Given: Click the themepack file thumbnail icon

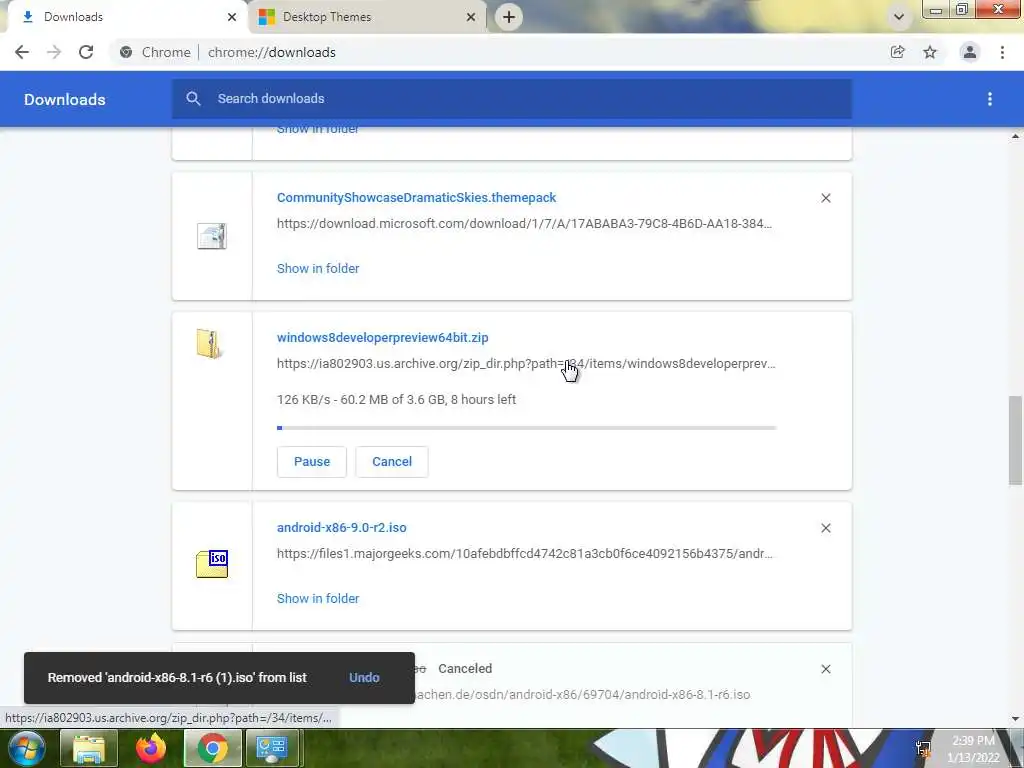Looking at the screenshot, I should 212,236.
